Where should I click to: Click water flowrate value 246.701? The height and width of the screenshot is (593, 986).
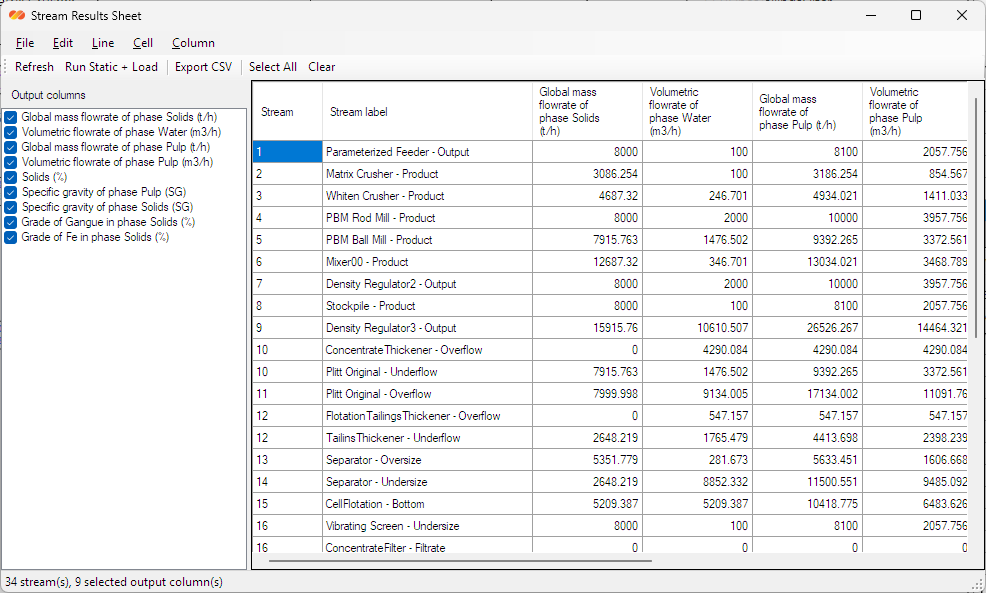point(697,196)
